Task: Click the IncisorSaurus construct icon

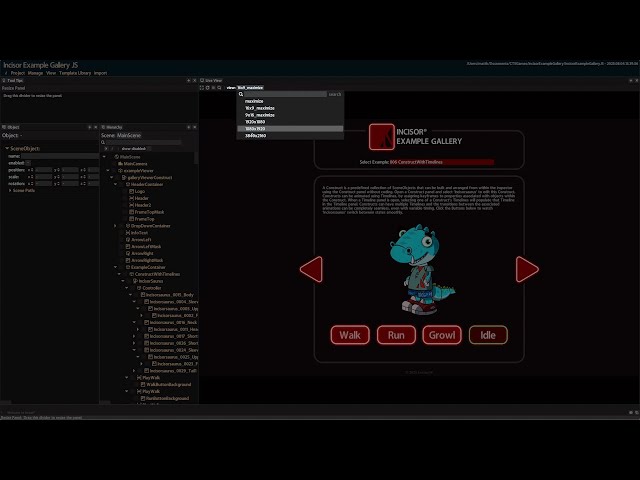Action: point(135,281)
